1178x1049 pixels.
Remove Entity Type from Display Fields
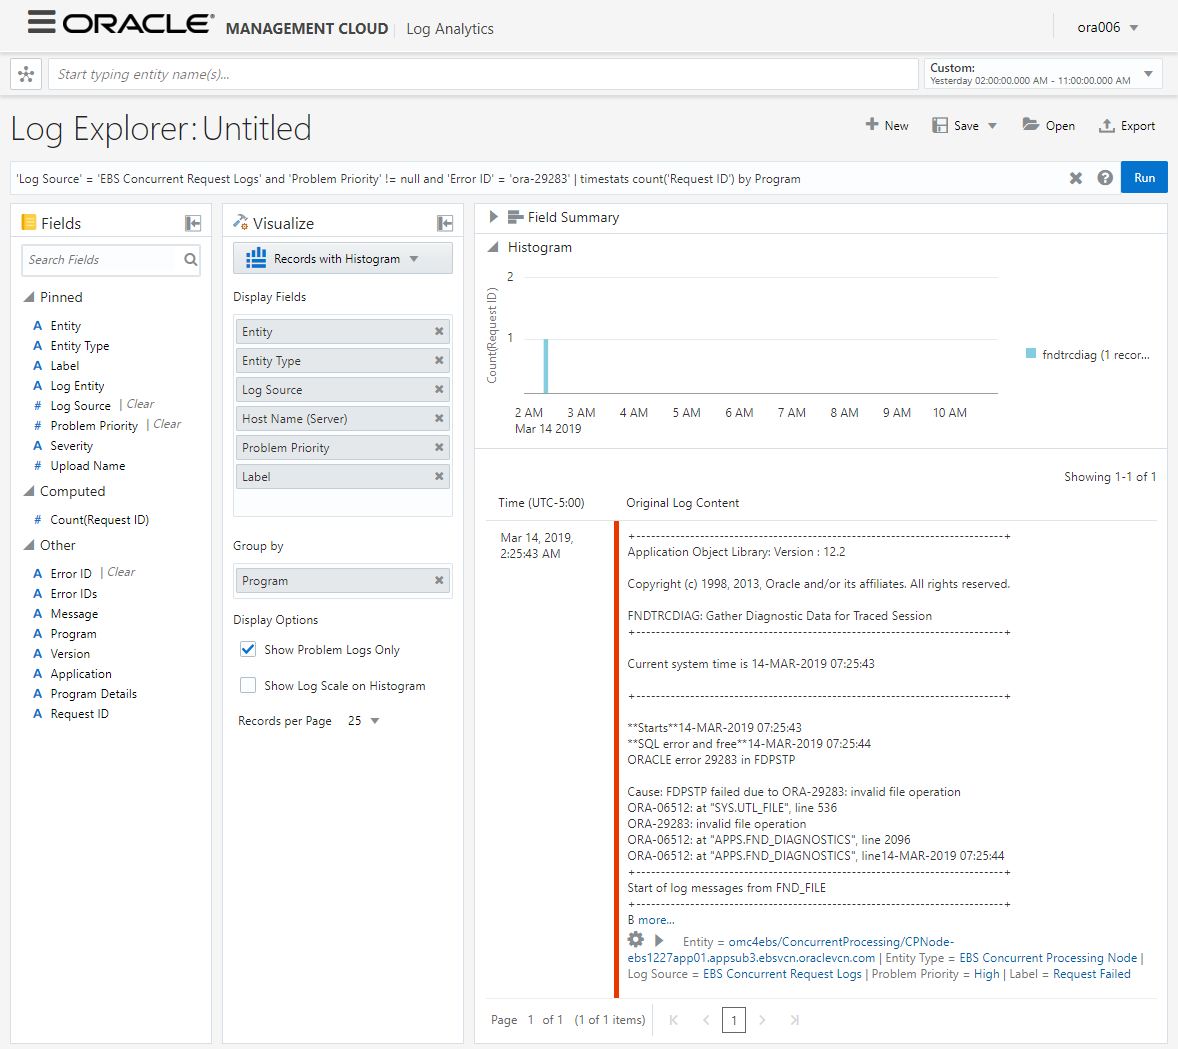pos(439,361)
